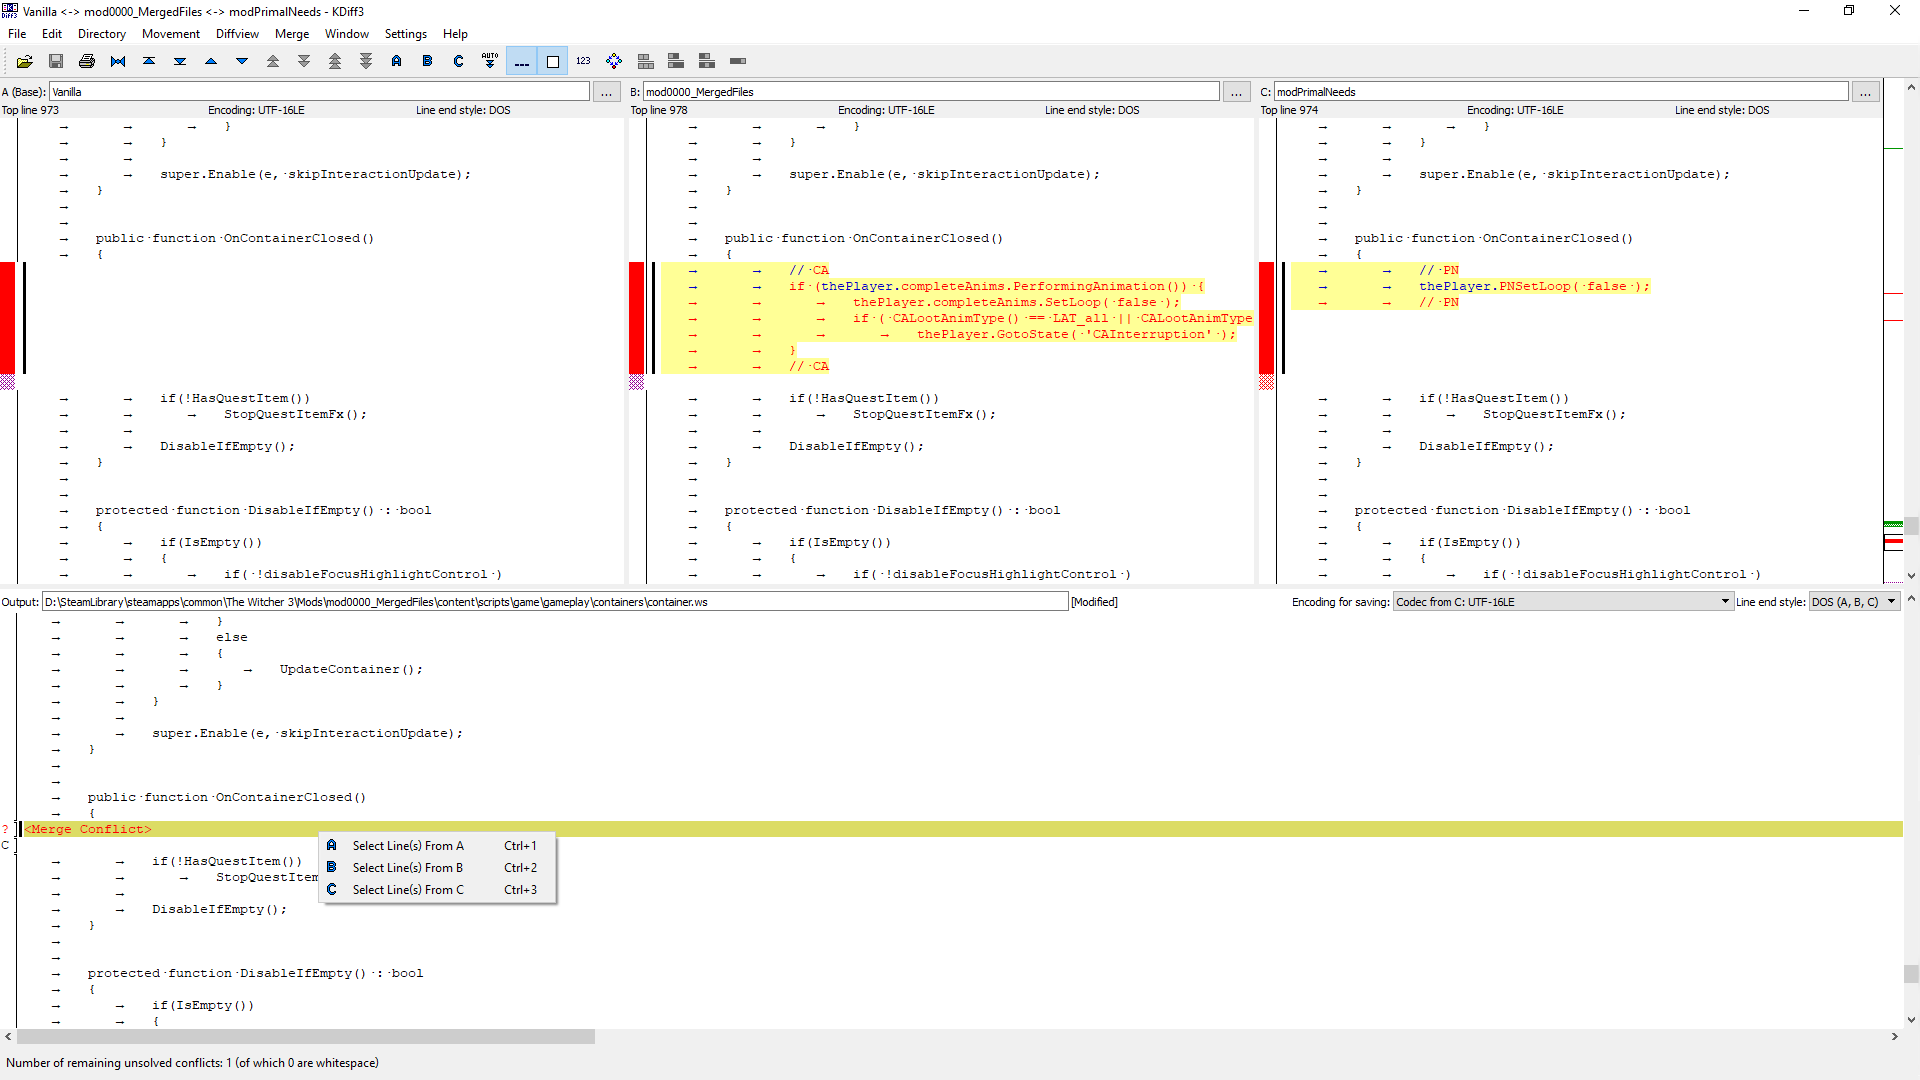Click the Open file folder icon
Screen dimensions: 1920x1080
coord(25,62)
